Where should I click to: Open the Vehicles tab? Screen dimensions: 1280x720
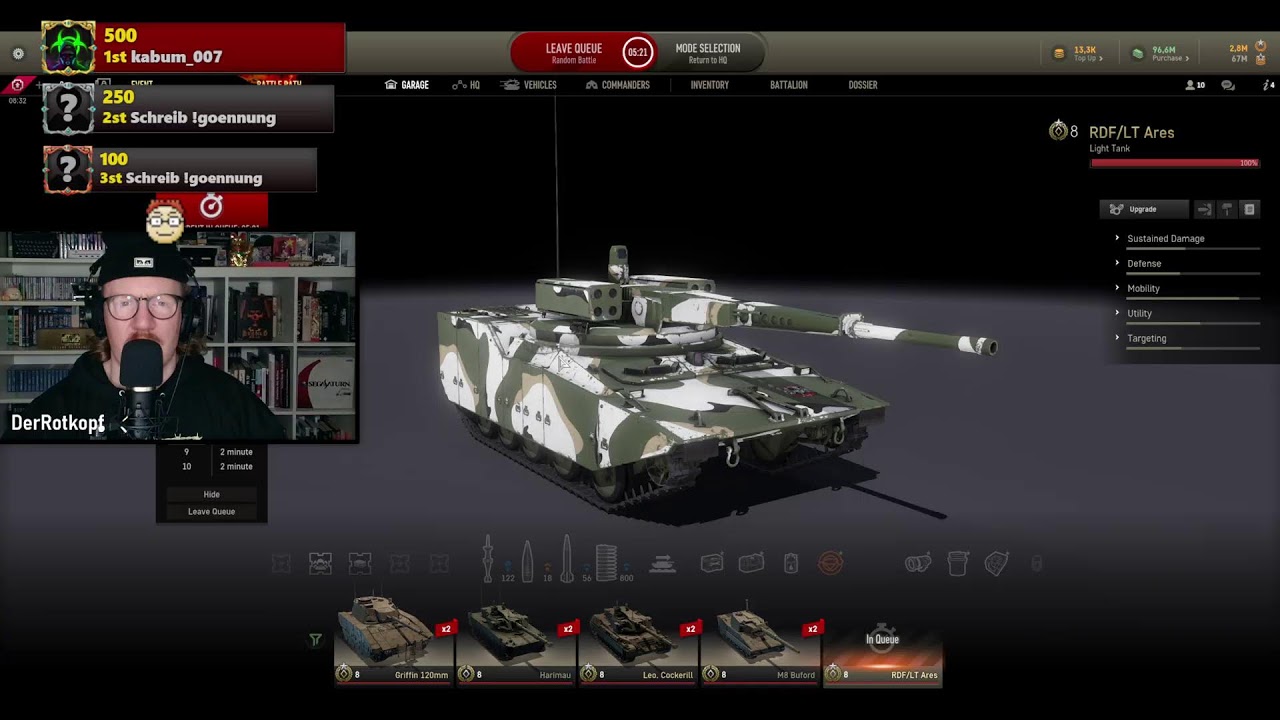(530, 85)
